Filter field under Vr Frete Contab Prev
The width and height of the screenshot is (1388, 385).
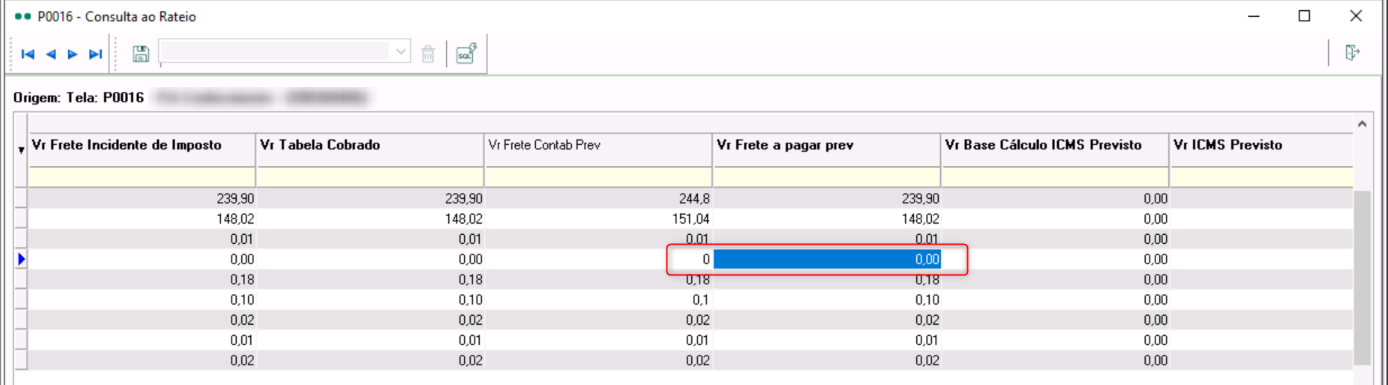click(598, 177)
